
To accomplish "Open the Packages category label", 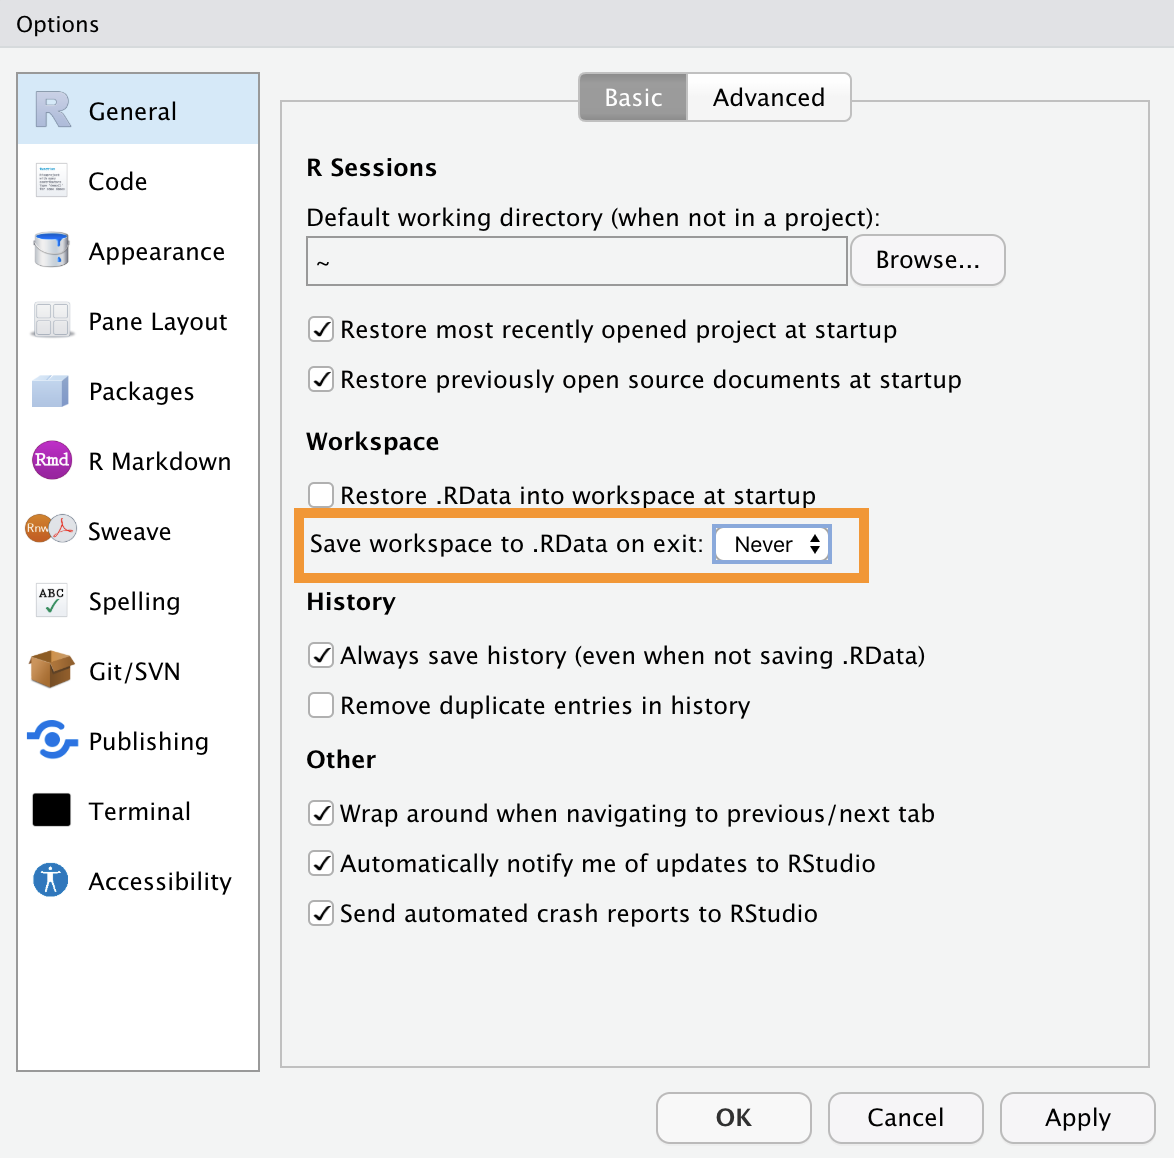I will point(142,391).
